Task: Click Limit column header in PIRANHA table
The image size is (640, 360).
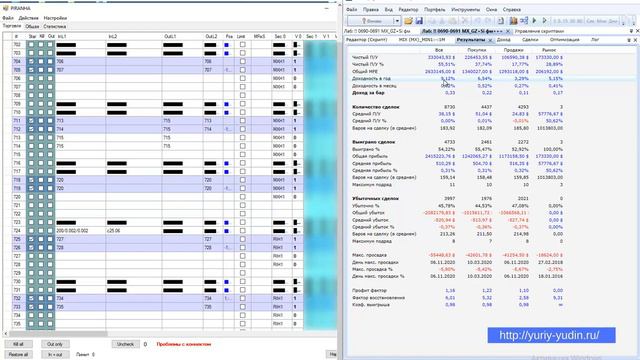Action: 241,36
